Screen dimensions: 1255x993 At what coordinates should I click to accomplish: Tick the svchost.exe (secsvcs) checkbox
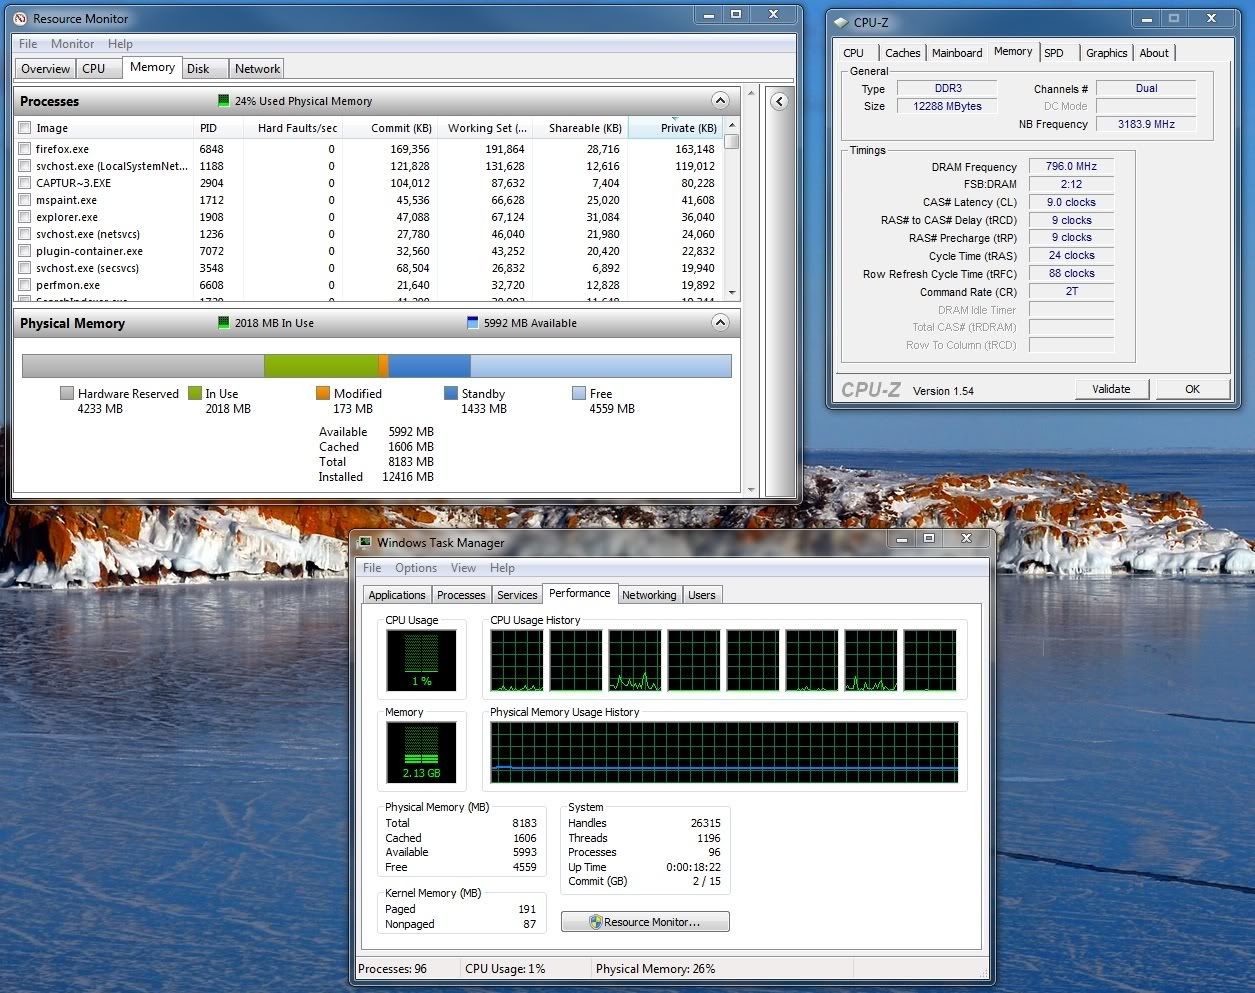[25, 268]
